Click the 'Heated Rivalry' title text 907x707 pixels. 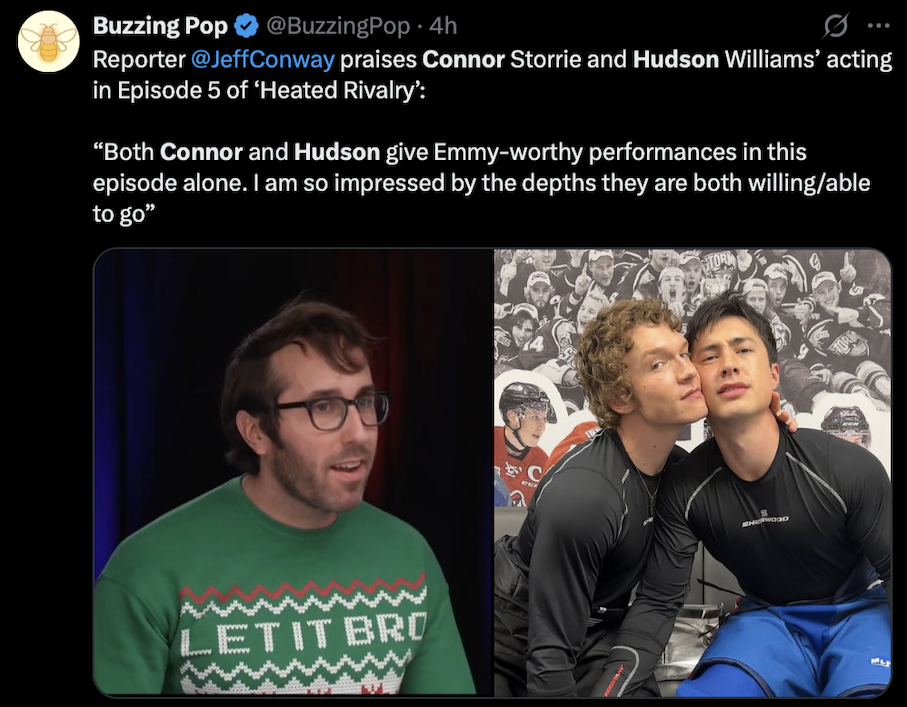(338, 90)
